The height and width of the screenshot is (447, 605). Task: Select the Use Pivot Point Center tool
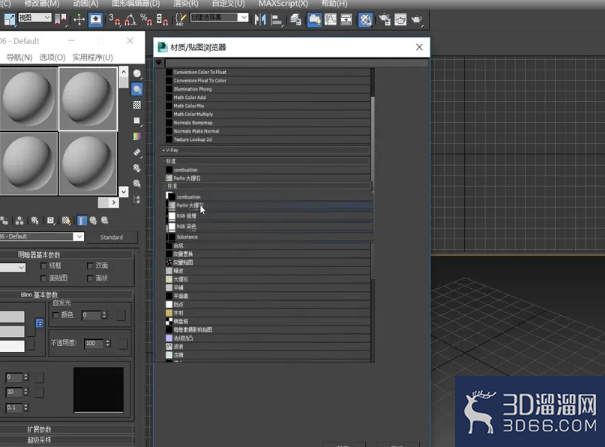tap(61, 19)
